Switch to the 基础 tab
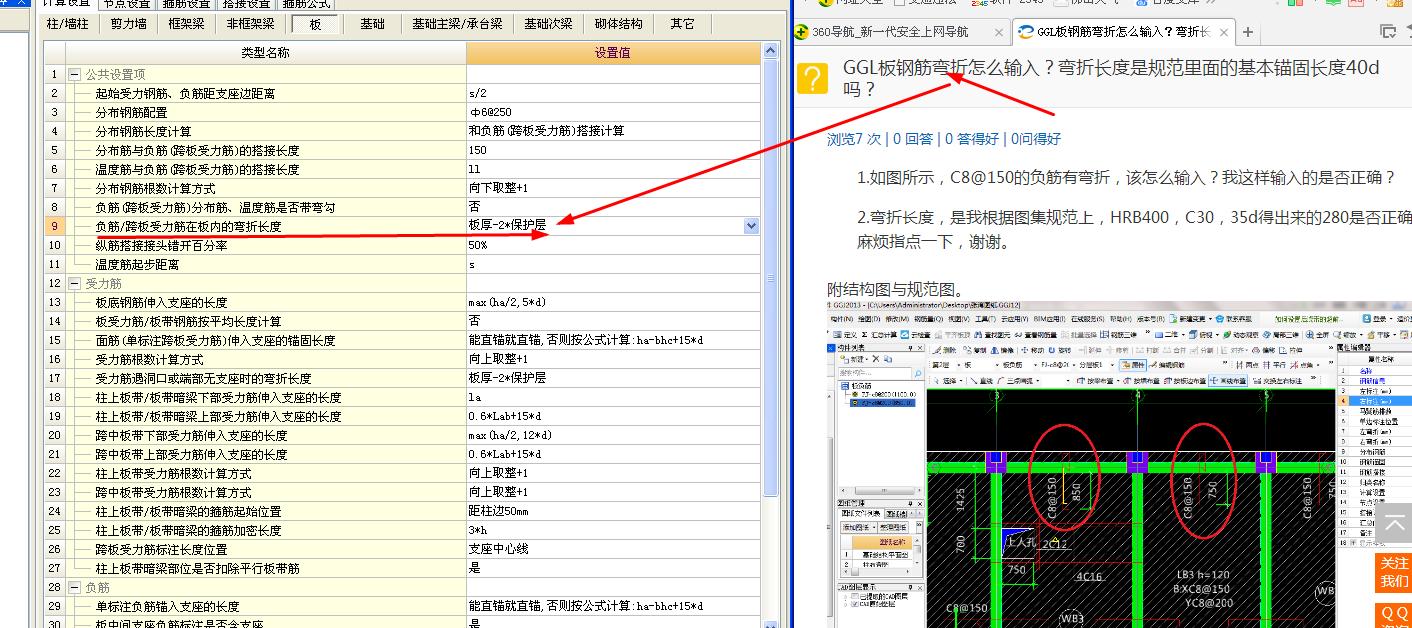Image resolution: width=1412 pixels, height=628 pixels. tap(372, 24)
